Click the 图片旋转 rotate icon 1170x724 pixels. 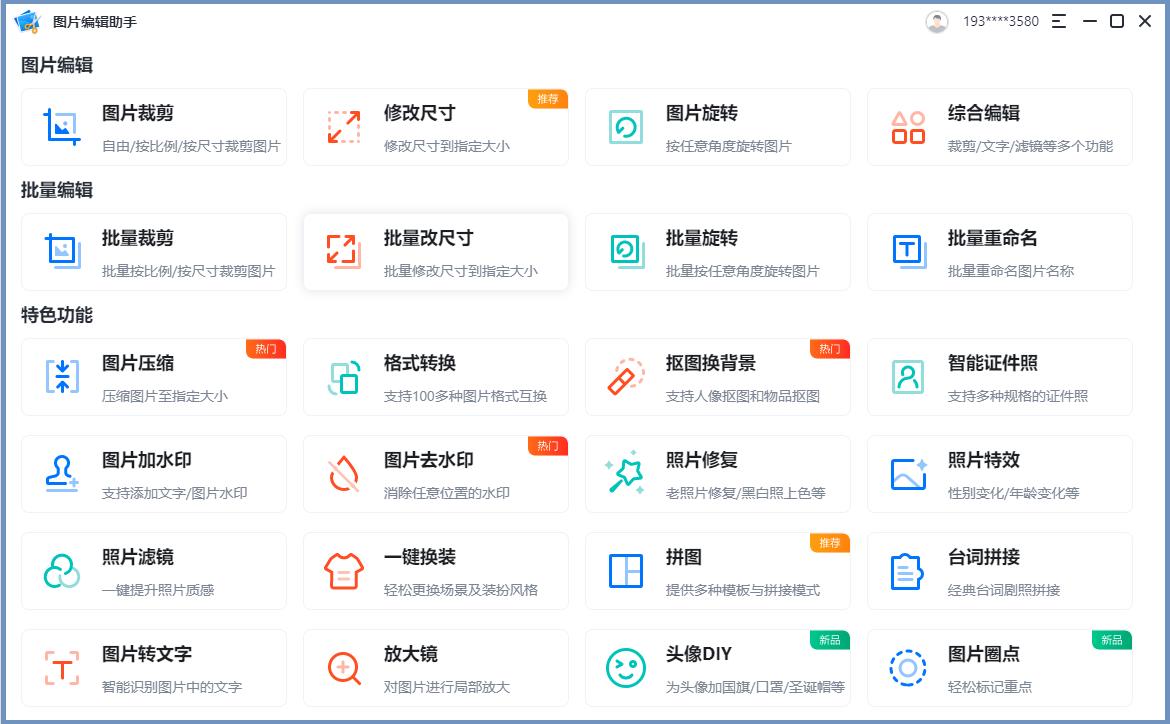click(624, 126)
